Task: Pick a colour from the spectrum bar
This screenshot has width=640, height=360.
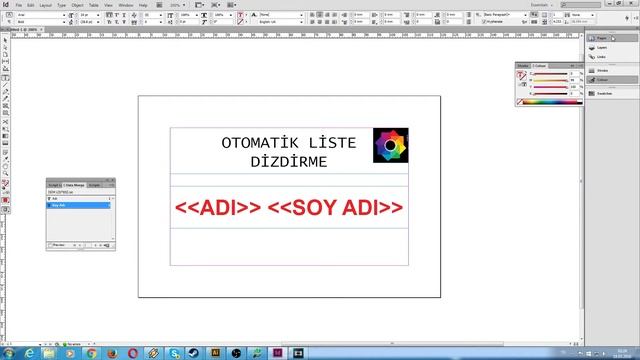Action: click(553, 102)
